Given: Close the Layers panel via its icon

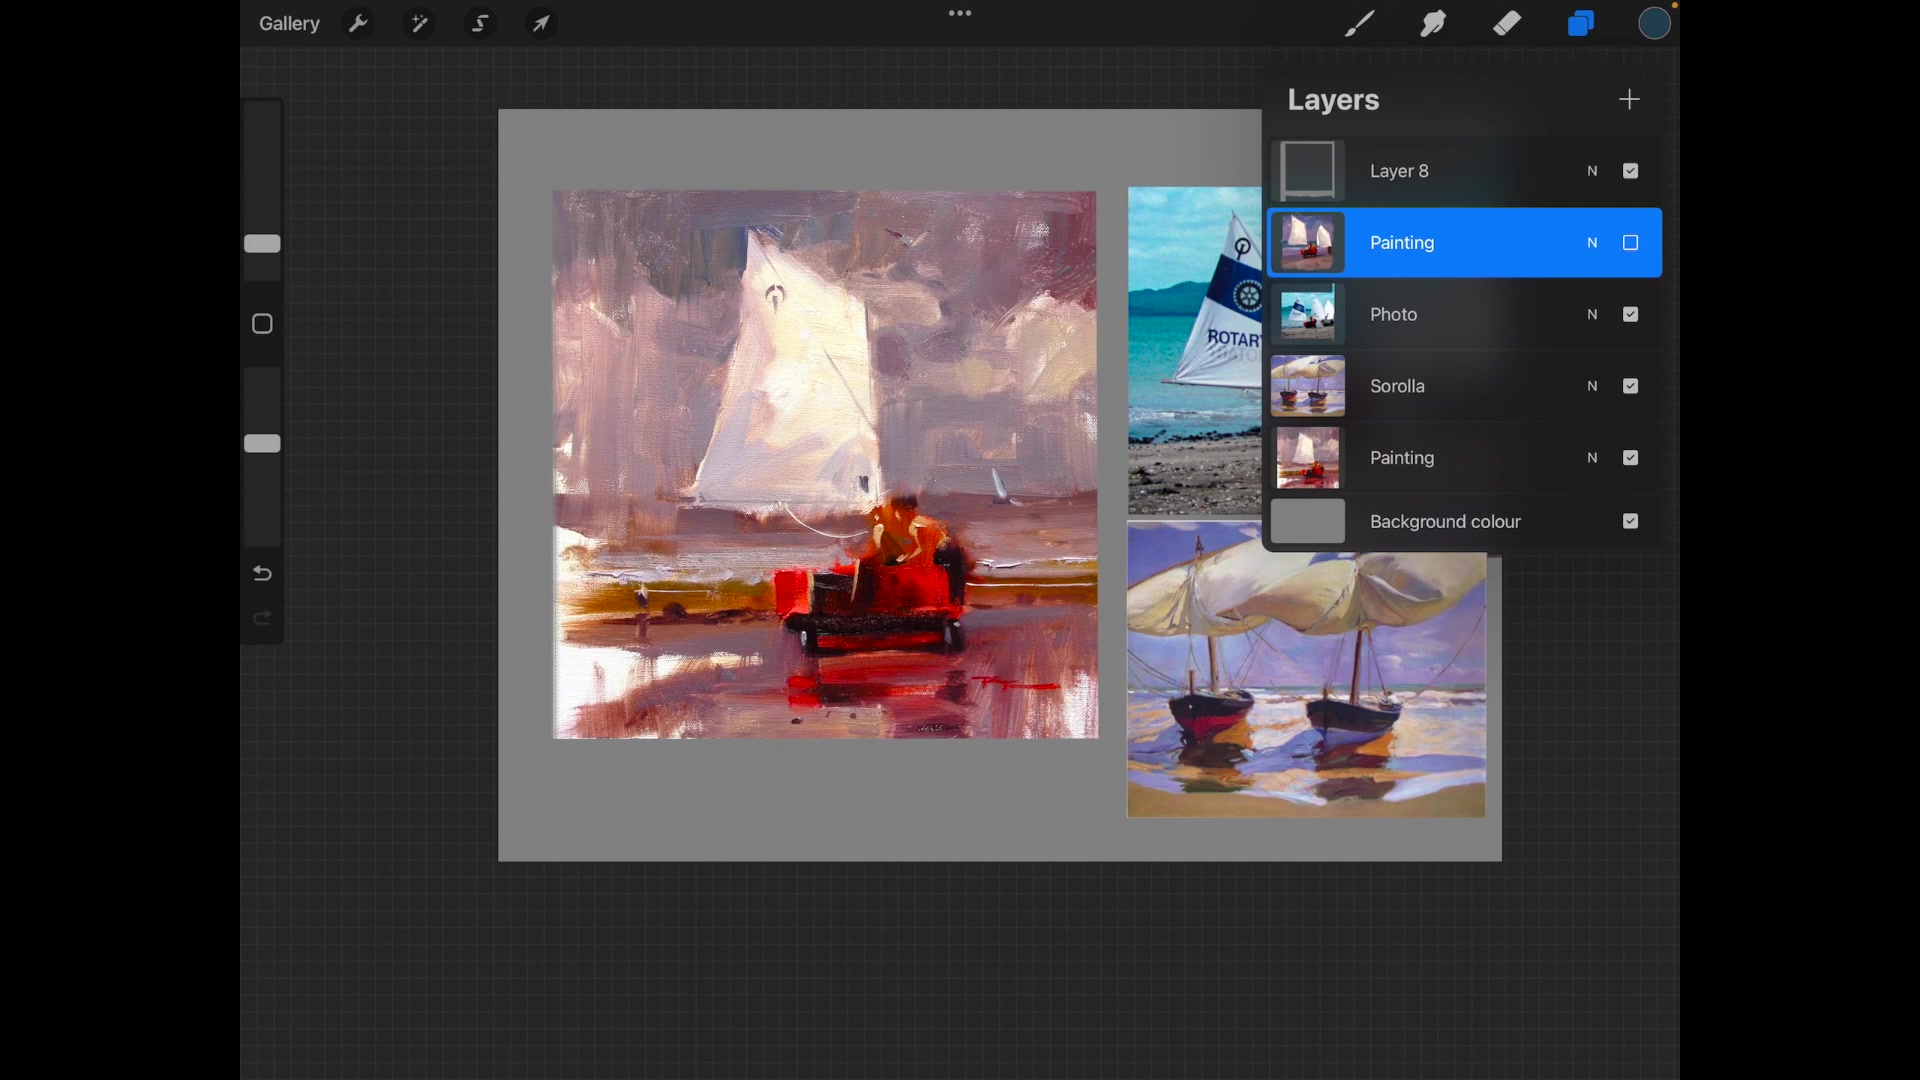Looking at the screenshot, I should click(x=1581, y=23).
